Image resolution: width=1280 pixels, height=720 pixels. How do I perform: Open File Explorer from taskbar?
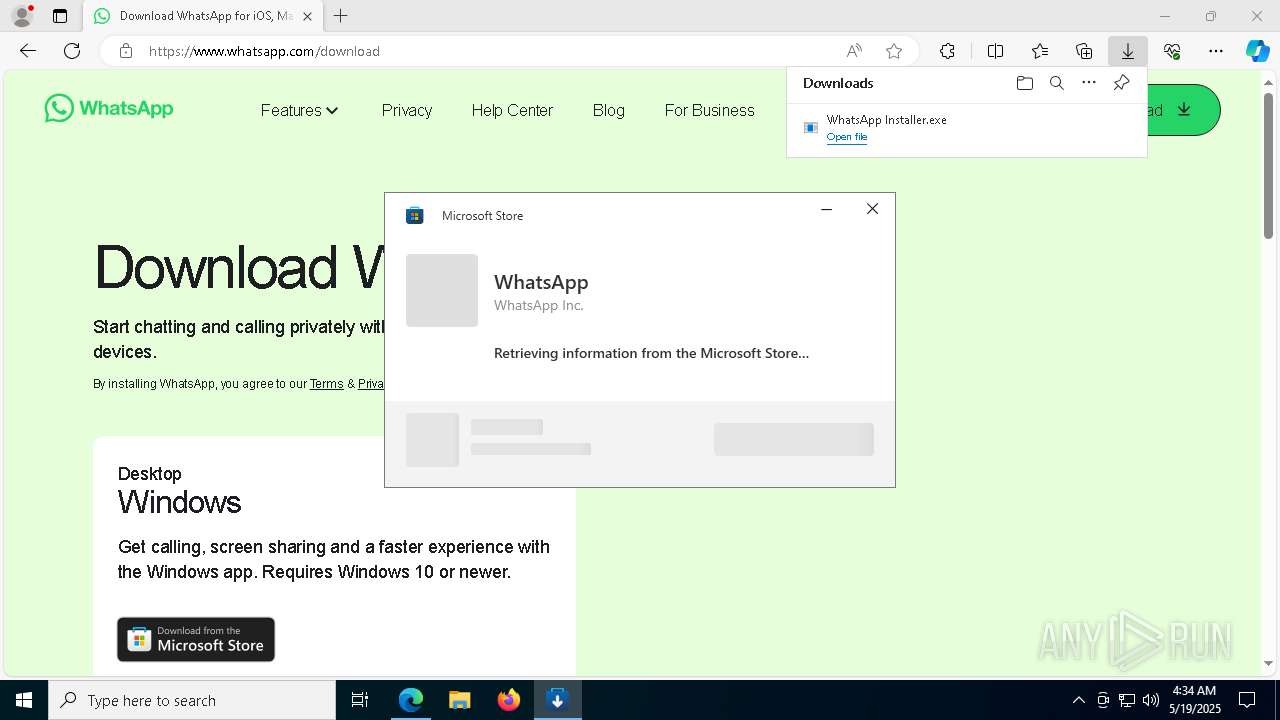pyautogui.click(x=460, y=700)
